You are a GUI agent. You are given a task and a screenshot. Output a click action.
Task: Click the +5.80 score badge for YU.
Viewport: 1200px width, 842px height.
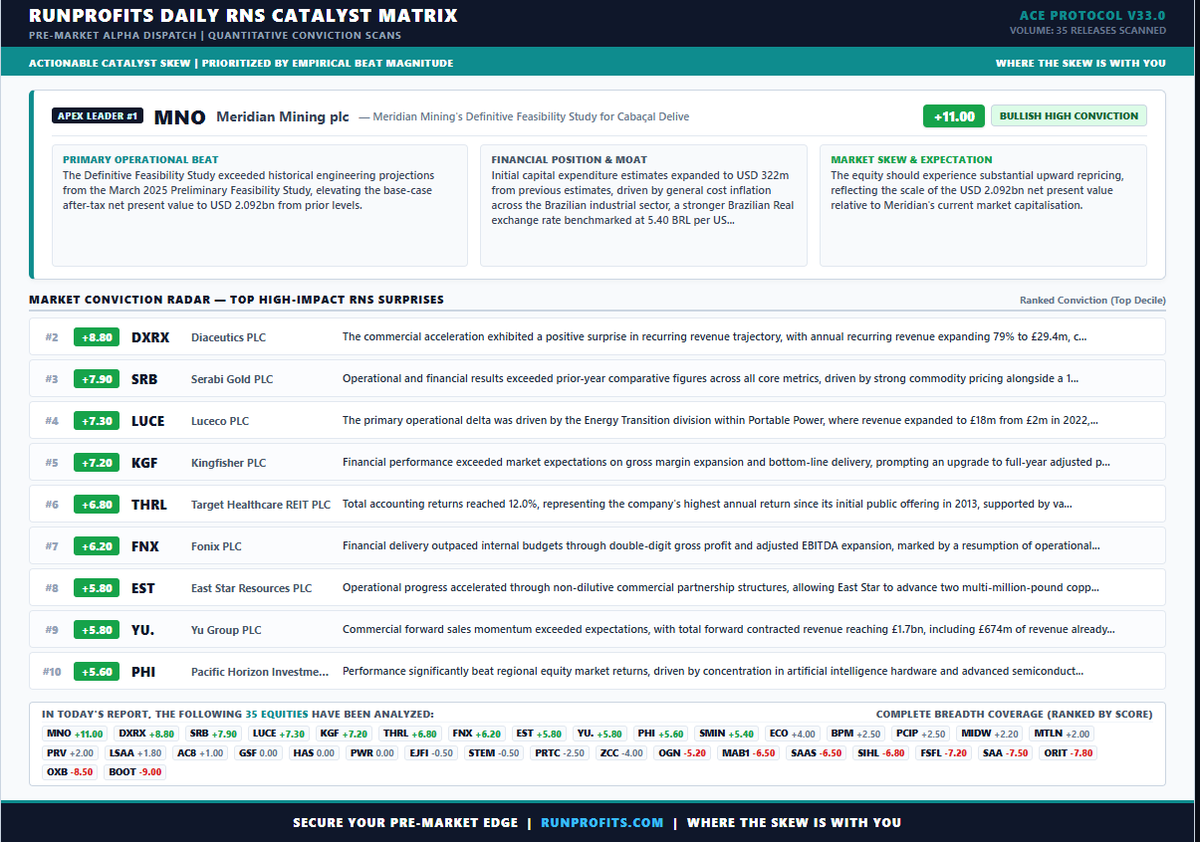[97, 630]
